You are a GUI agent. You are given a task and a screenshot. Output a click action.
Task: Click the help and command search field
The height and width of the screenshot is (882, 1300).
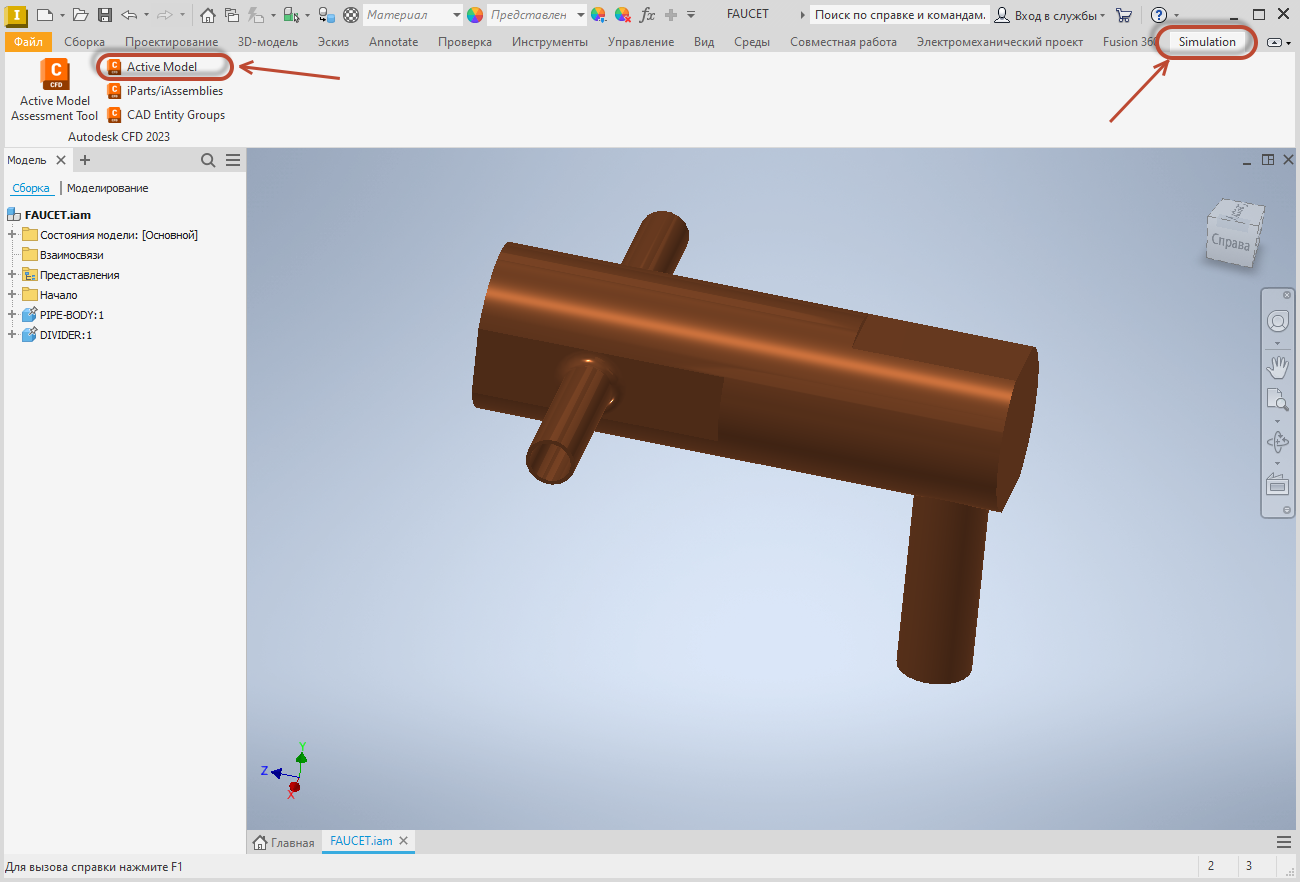(x=899, y=15)
